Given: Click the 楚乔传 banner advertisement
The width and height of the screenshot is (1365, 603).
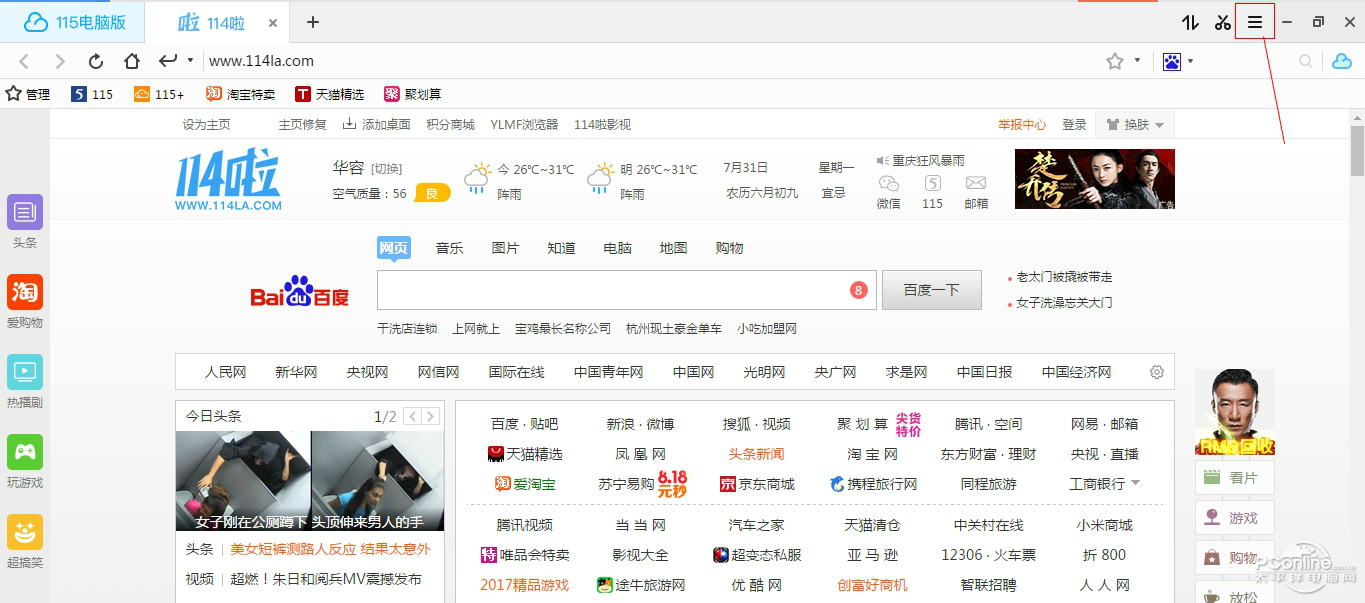Looking at the screenshot, I should click(1095, 179).
